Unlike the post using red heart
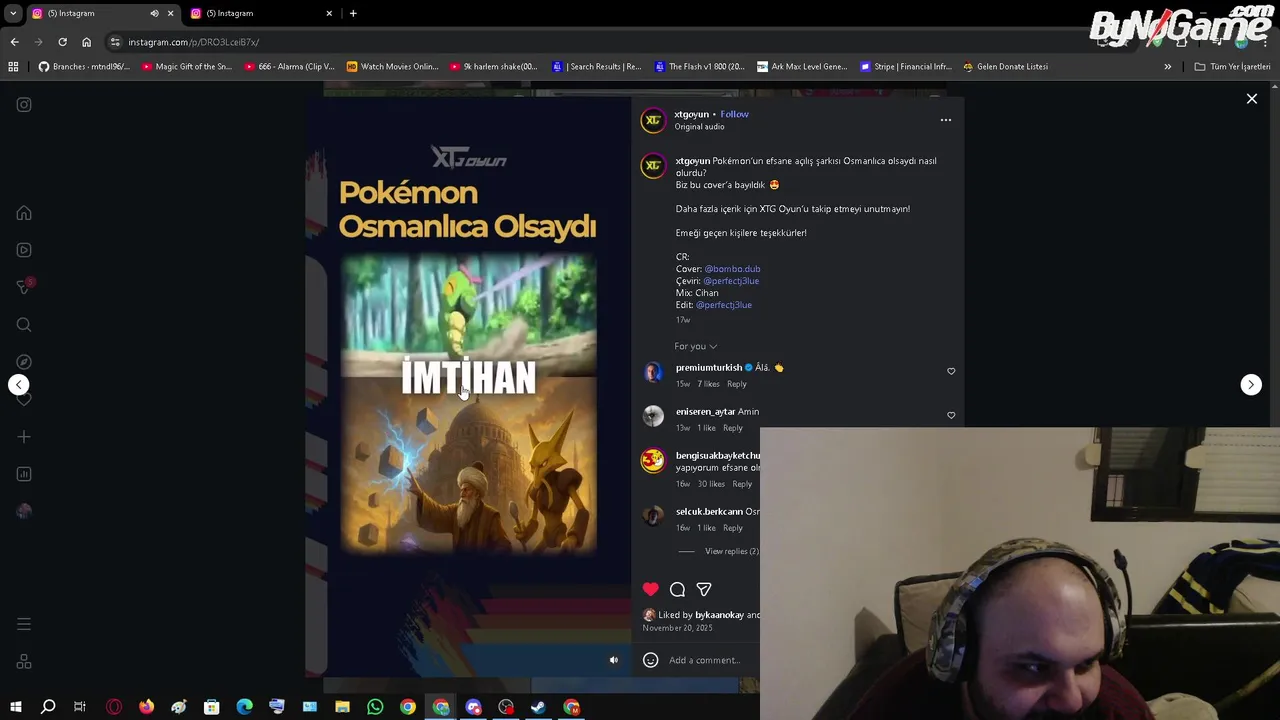The width and height of the screenshot is (1280, 720). 651,589
